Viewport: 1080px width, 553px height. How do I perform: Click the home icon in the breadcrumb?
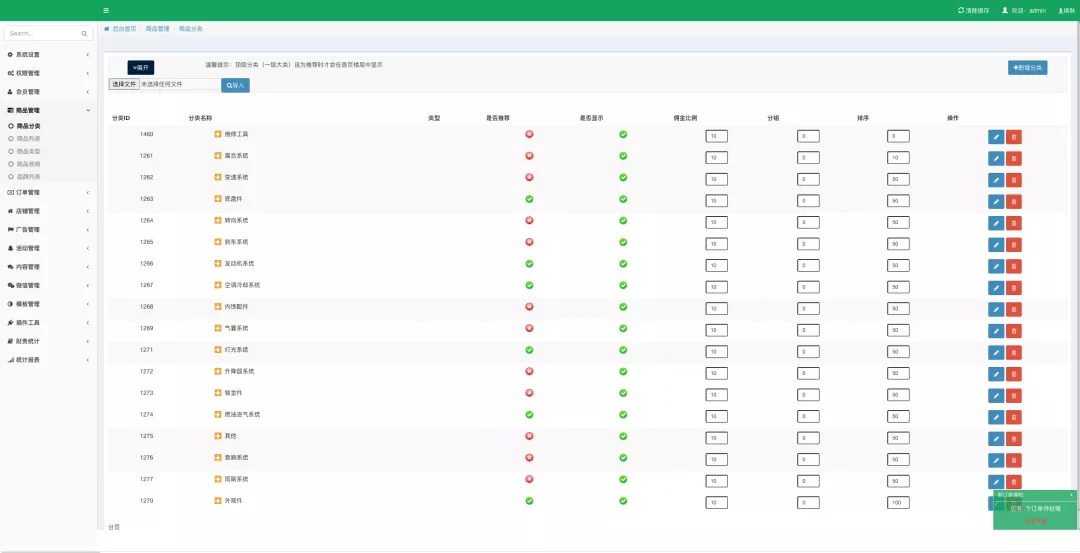point(107,29)
